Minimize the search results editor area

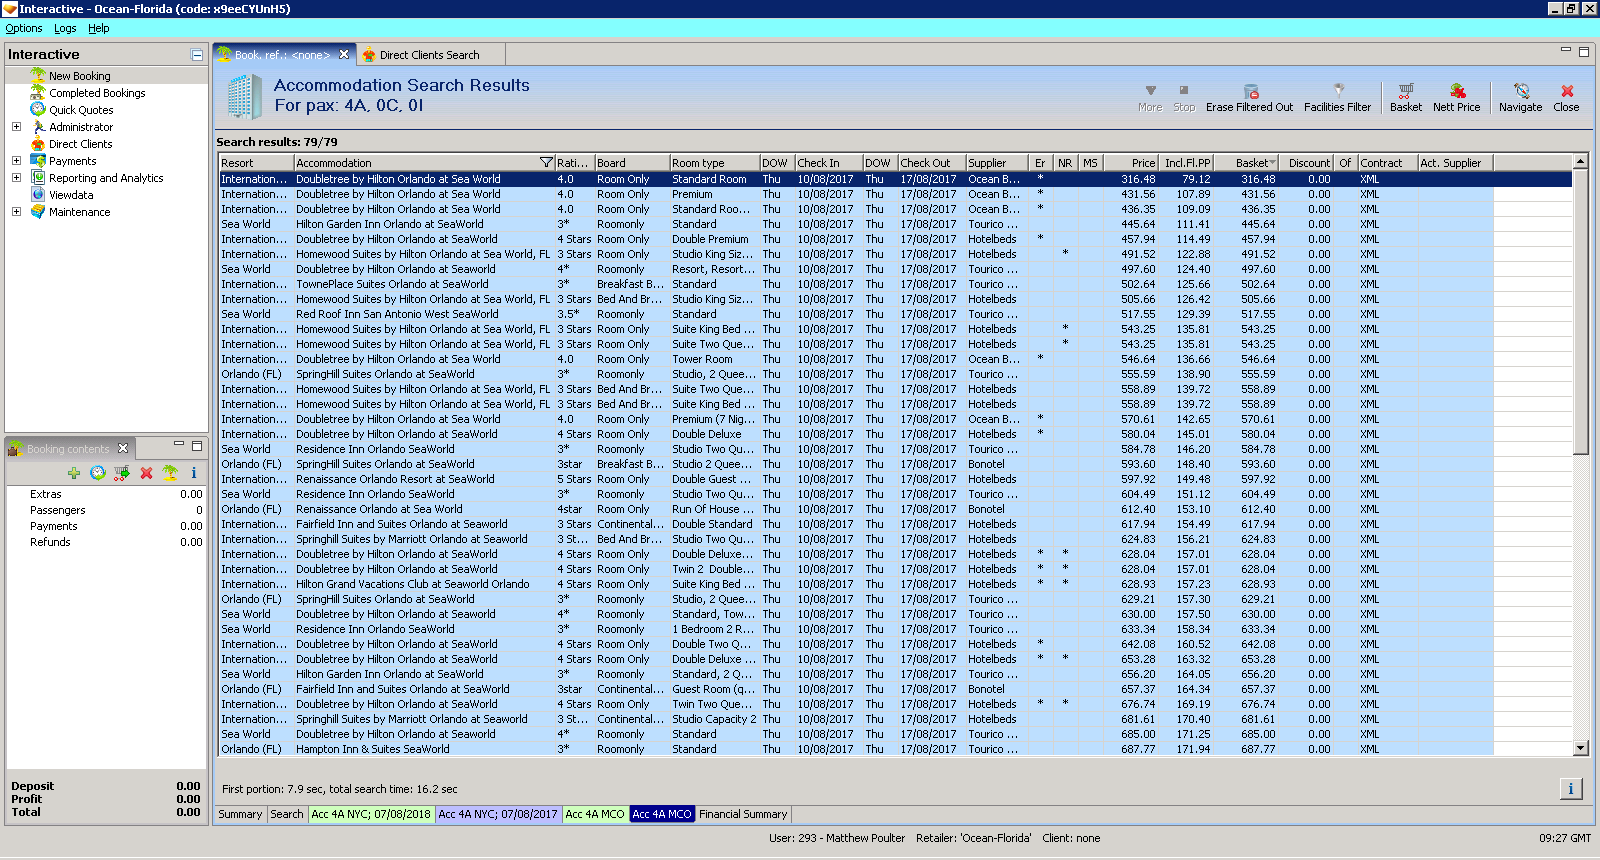[x=1566, y=50]
